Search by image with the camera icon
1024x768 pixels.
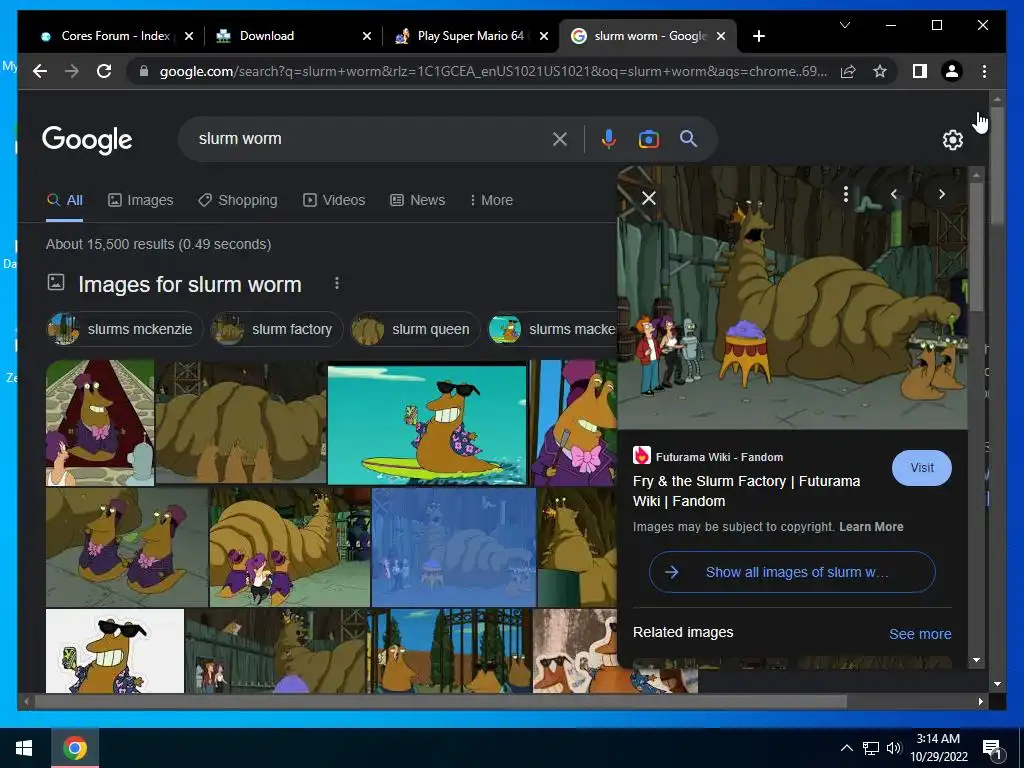648,139
